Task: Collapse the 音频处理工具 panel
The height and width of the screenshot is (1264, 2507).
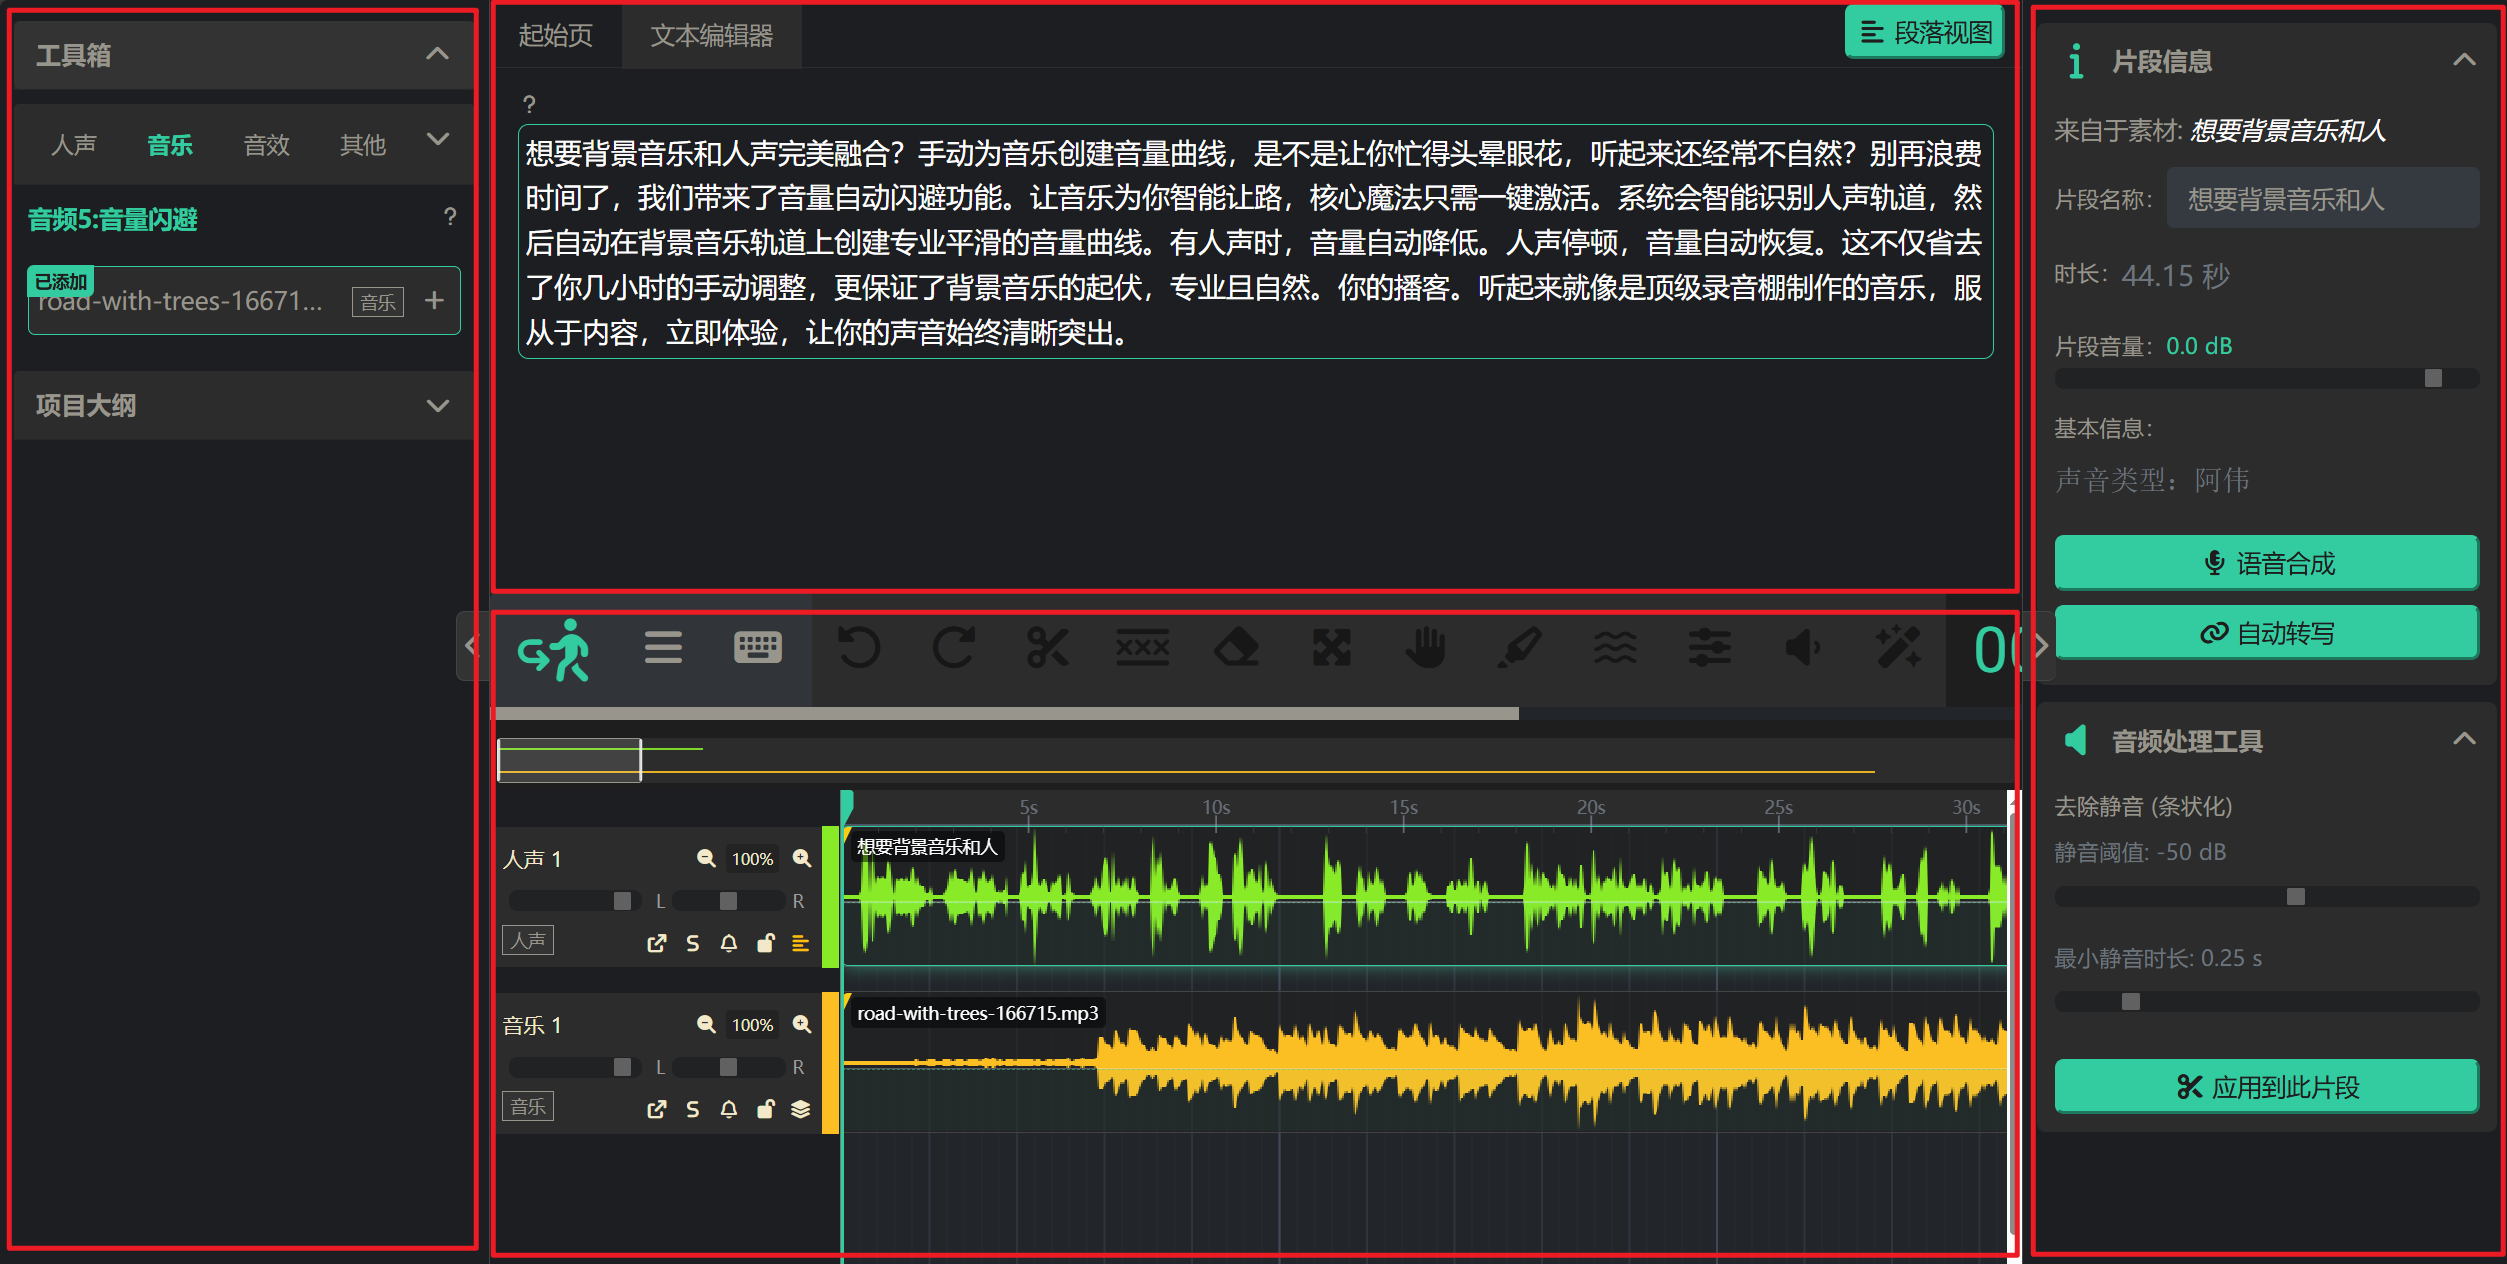Action: (2464, 740)
